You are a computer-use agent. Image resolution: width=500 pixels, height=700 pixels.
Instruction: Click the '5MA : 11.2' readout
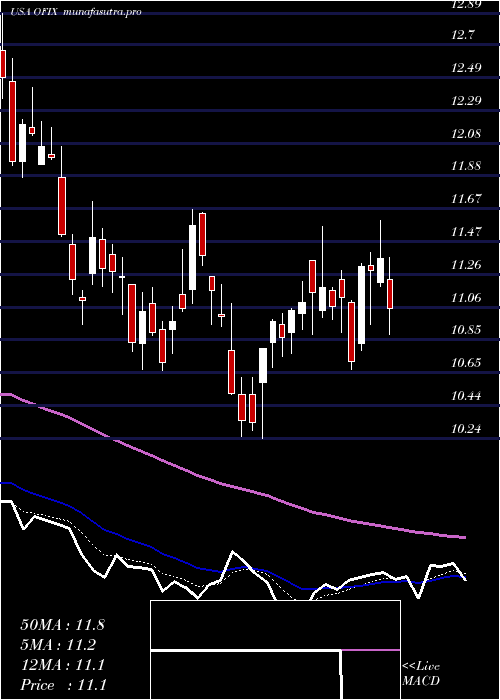pos(58,645)
